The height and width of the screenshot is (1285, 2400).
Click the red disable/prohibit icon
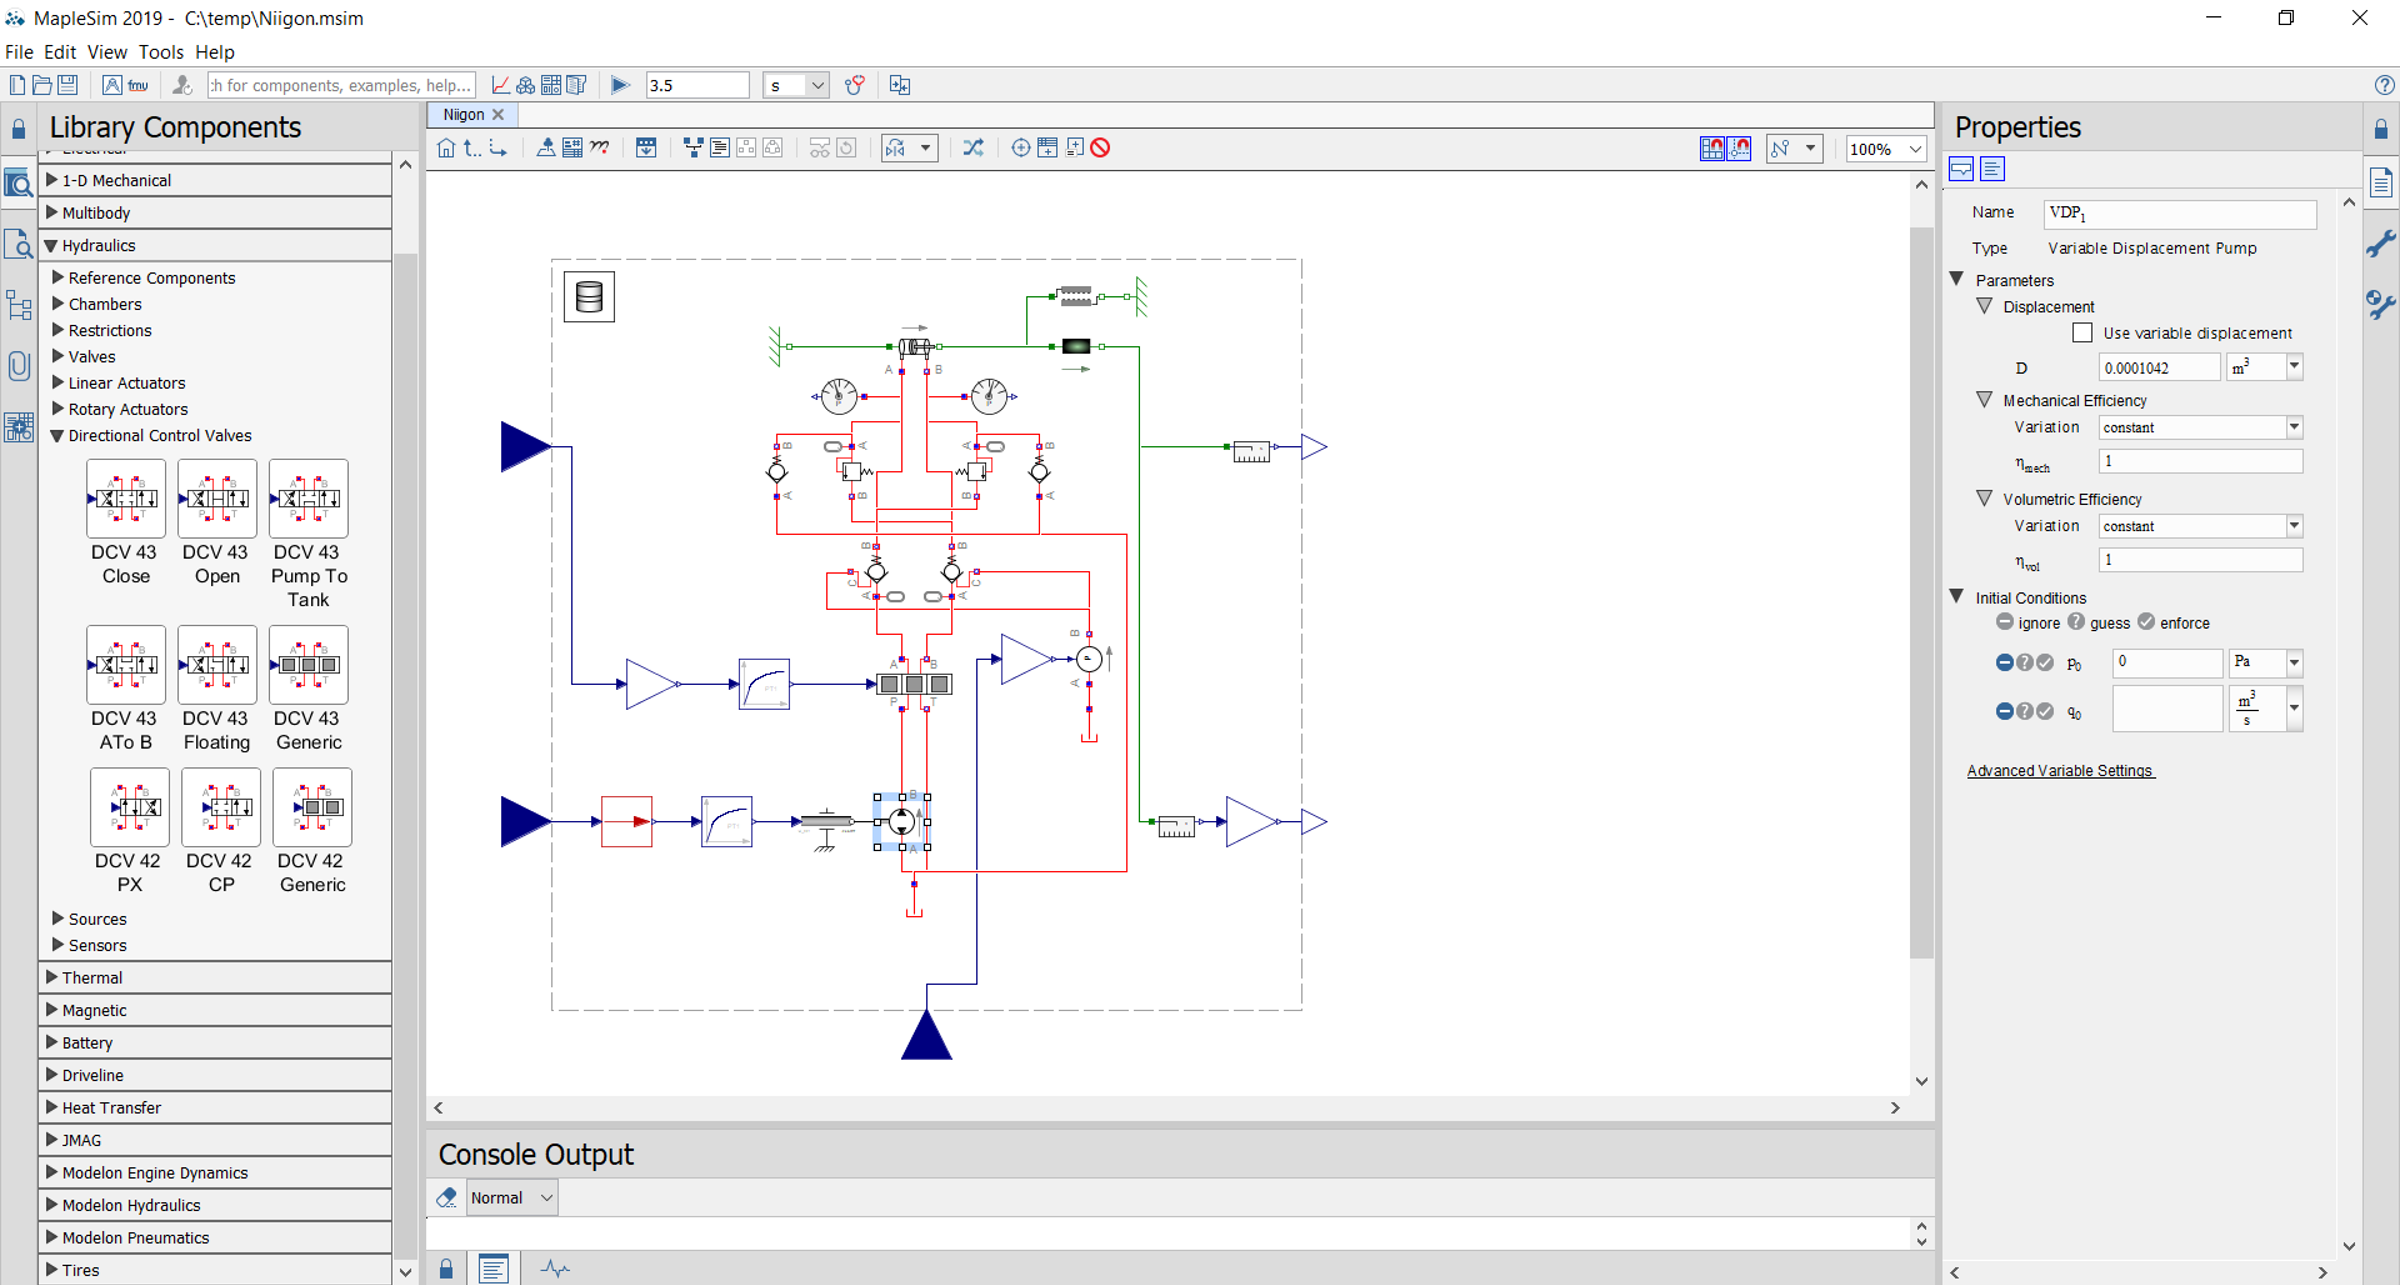1100,148
